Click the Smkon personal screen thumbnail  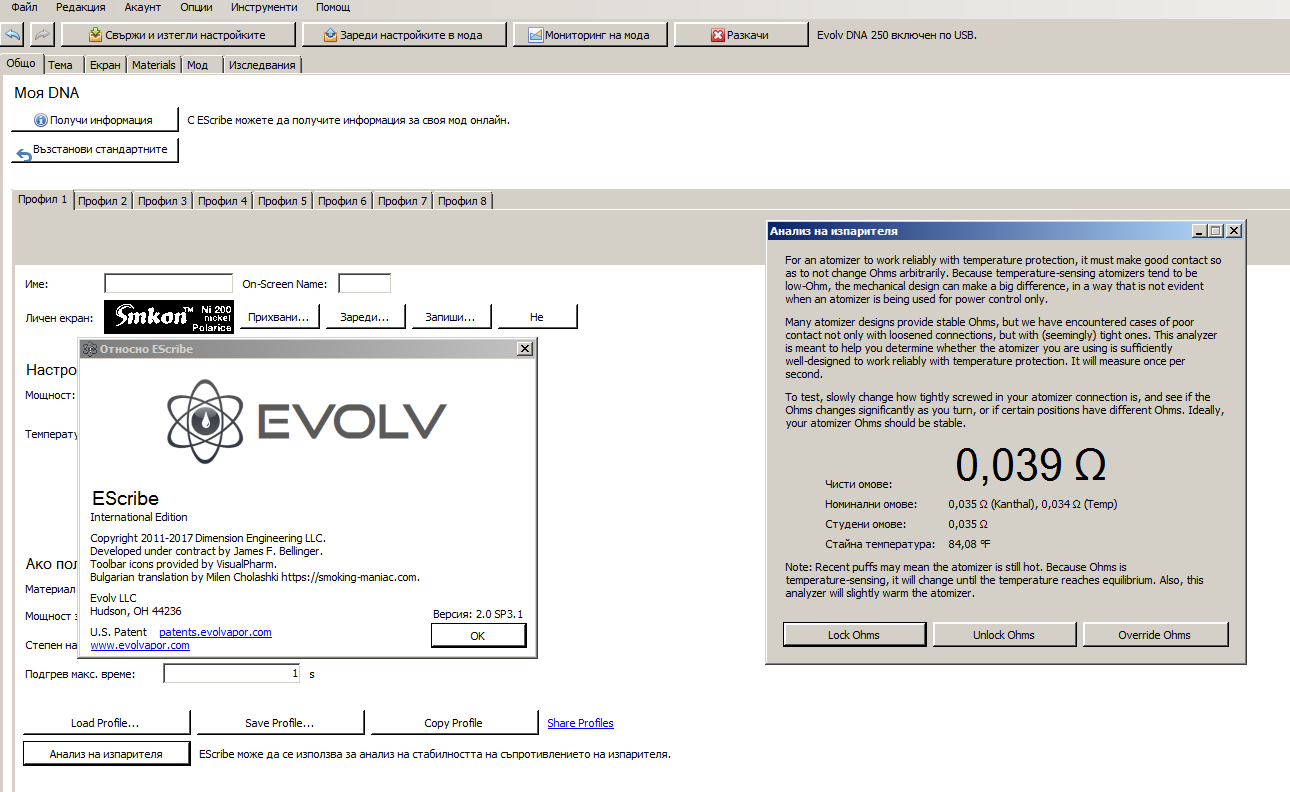(x=169, y=317)
